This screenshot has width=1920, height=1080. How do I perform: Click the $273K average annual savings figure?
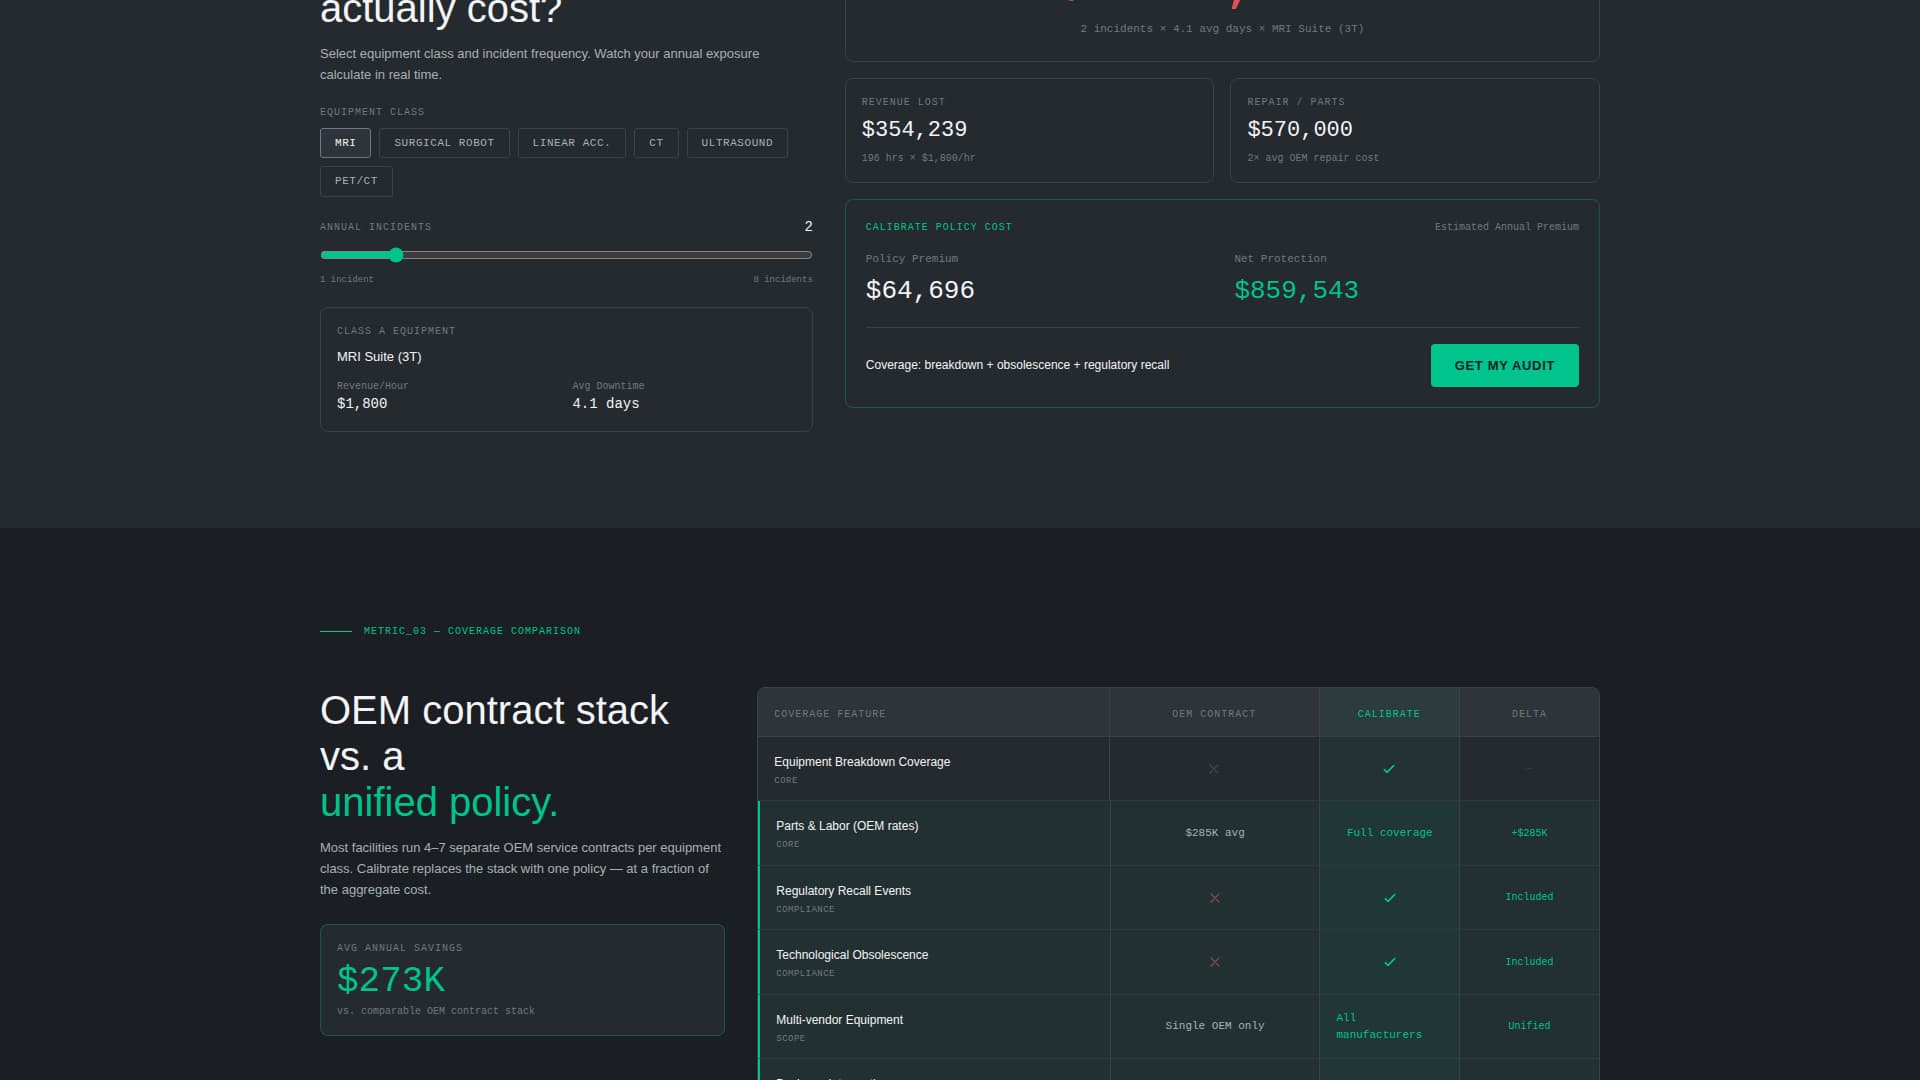[392, 979]
